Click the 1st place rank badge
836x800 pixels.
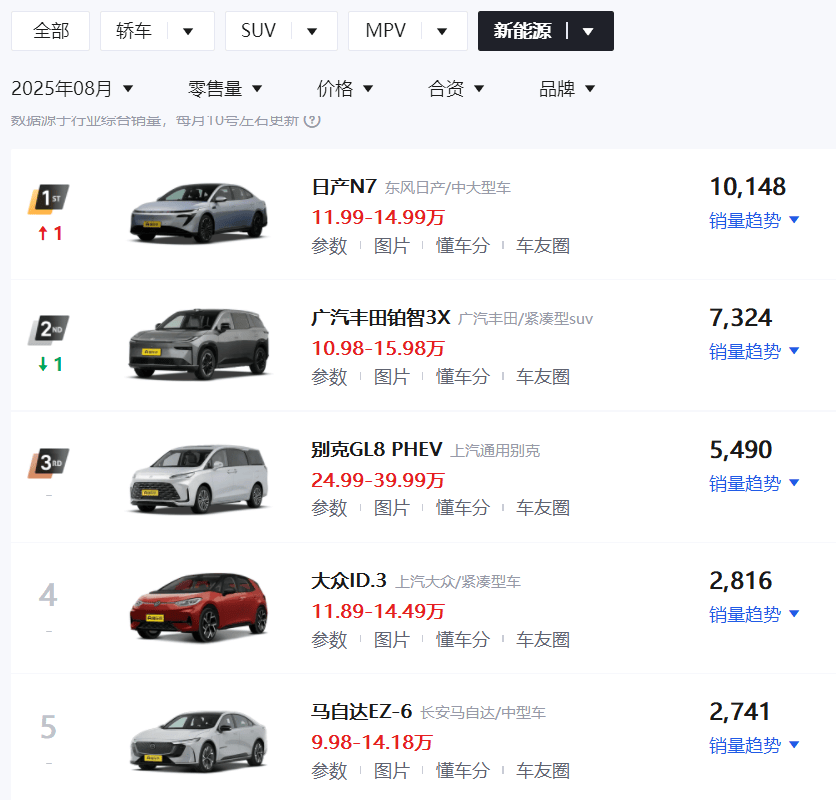click(x=48, y=199)
